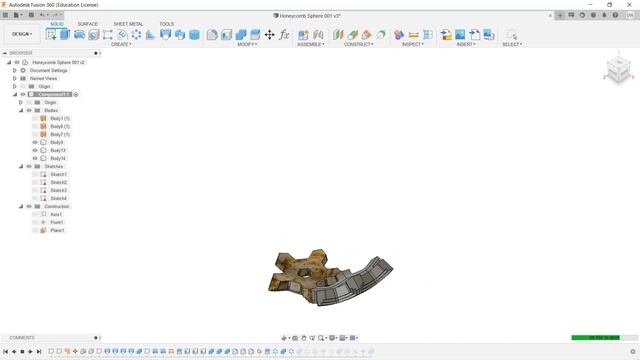Open timeline settings gear icon
The image size is (640, 360).
coord(633,351)
